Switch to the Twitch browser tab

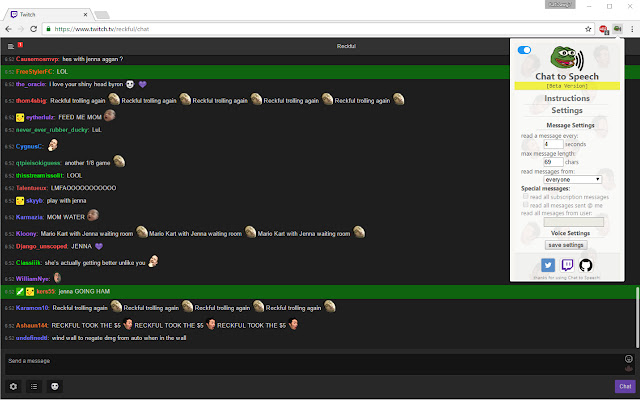(x=48, y=14)
